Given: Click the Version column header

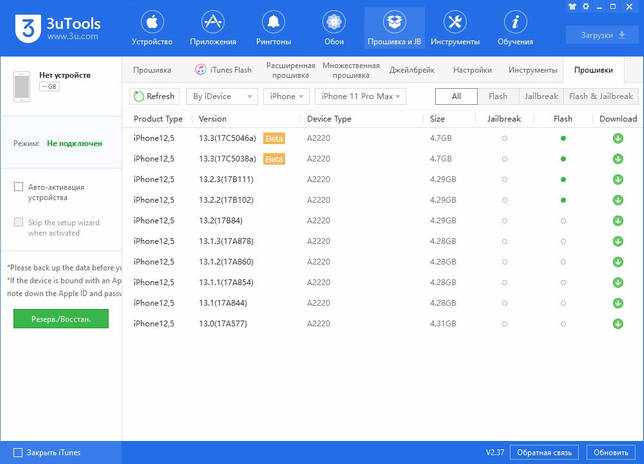Looking at the screenshot, I should click(x=212, y=119).
